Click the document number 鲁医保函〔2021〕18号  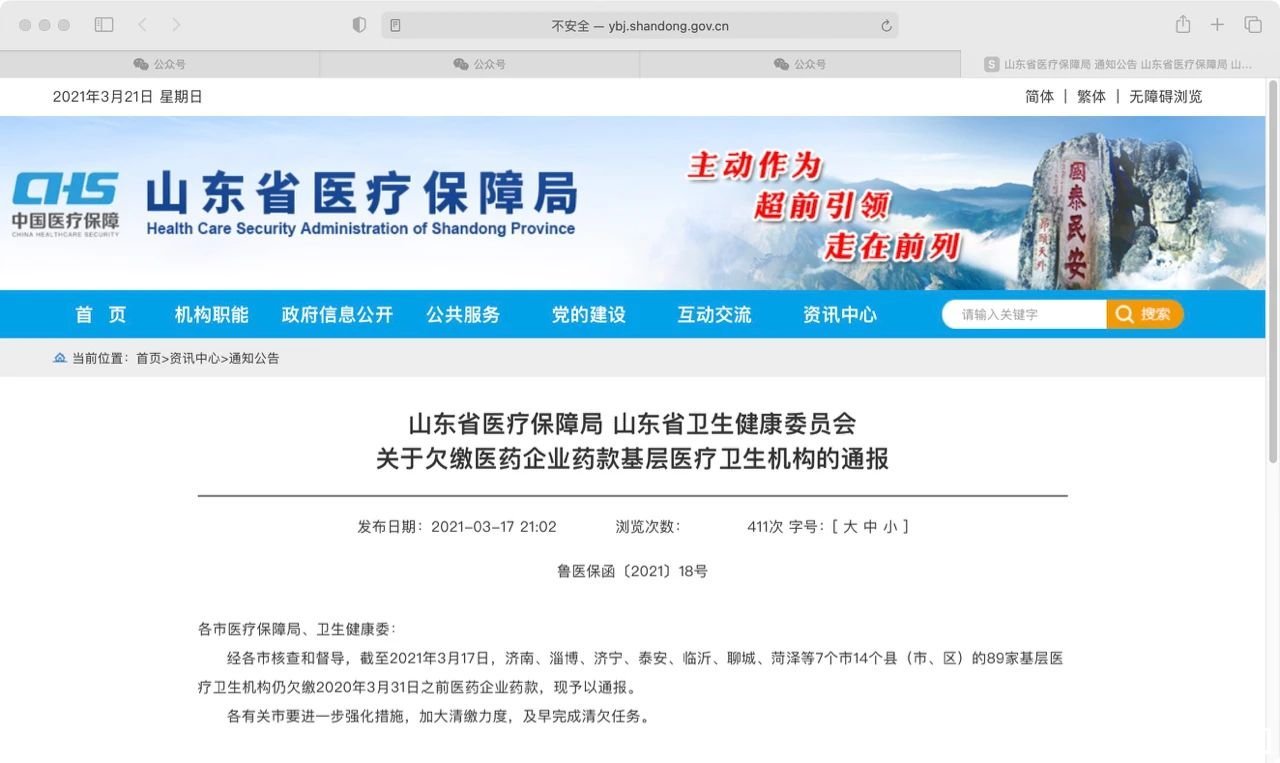(x=632, y=572)
